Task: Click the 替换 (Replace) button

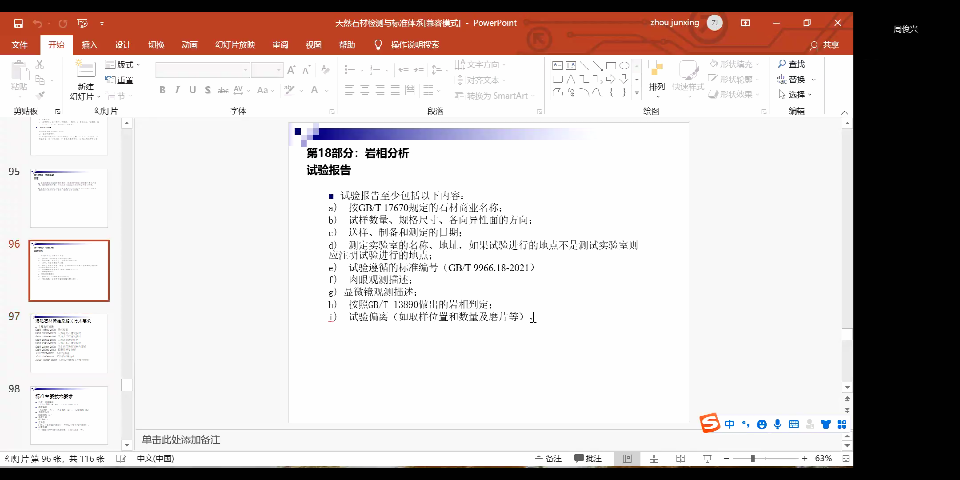Action: click(791, 80)
